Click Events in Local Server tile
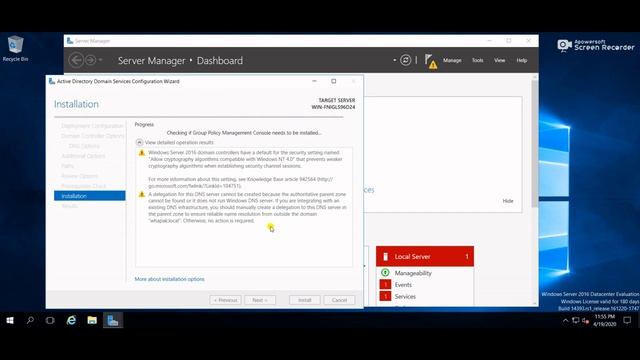Viewport: 640px width, 360px height. click(x=403, y=285)
